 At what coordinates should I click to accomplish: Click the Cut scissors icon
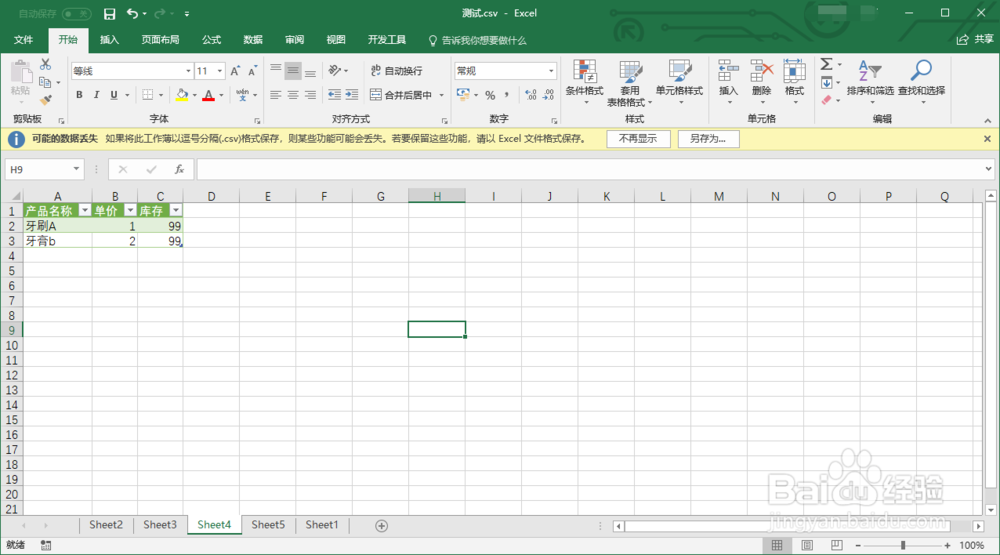tap(45, 64)
